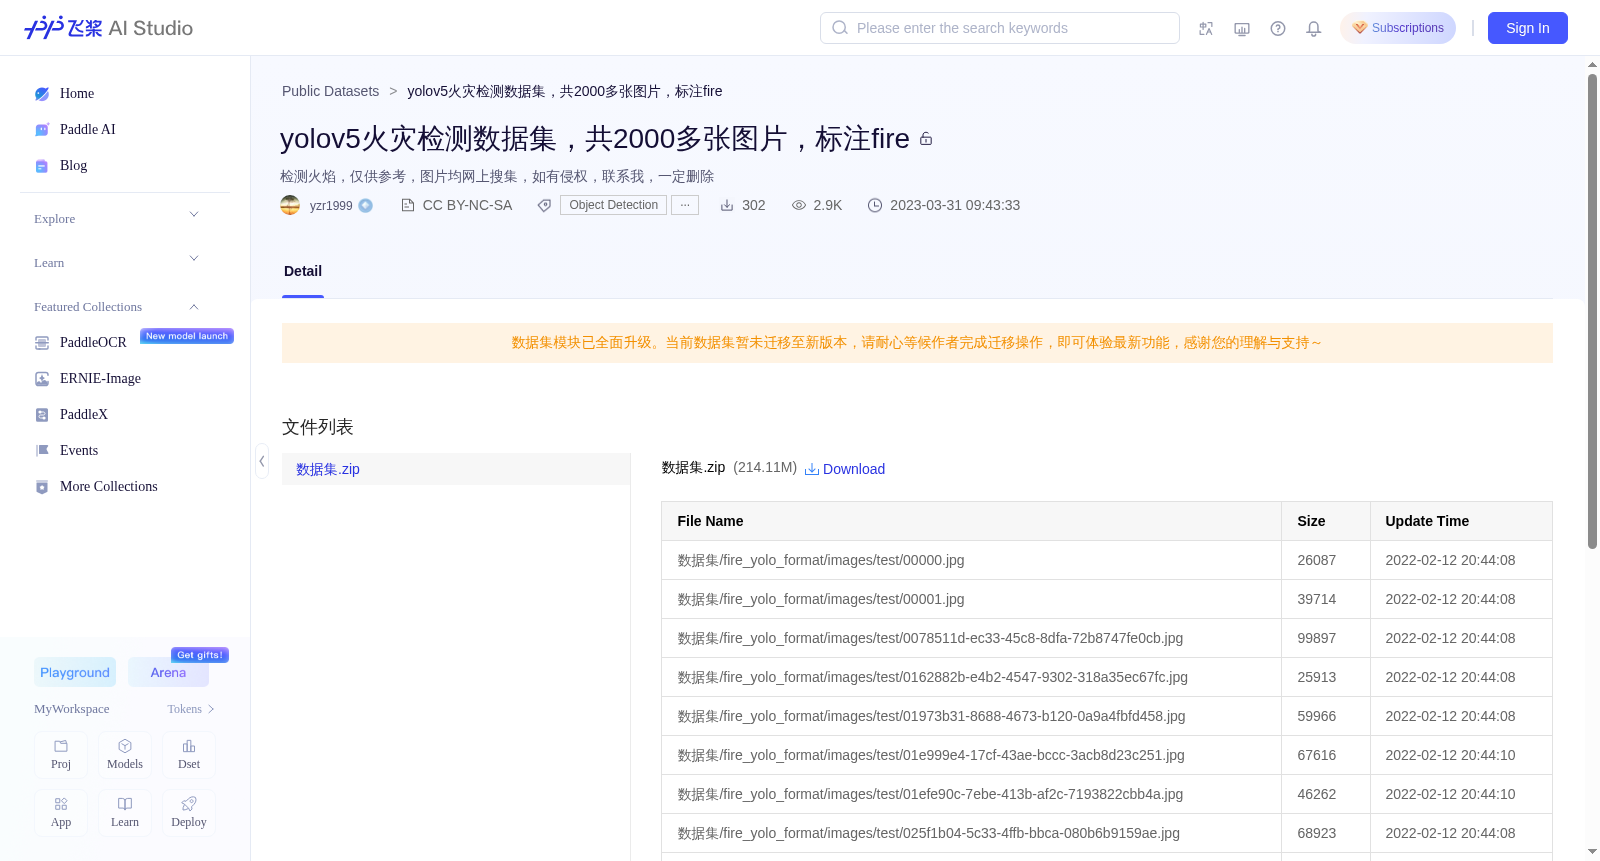Image resolution: width=1600 pixels, height=861 pixels.
Task: Select the Detail tab
Action: [x=303, y=271]
